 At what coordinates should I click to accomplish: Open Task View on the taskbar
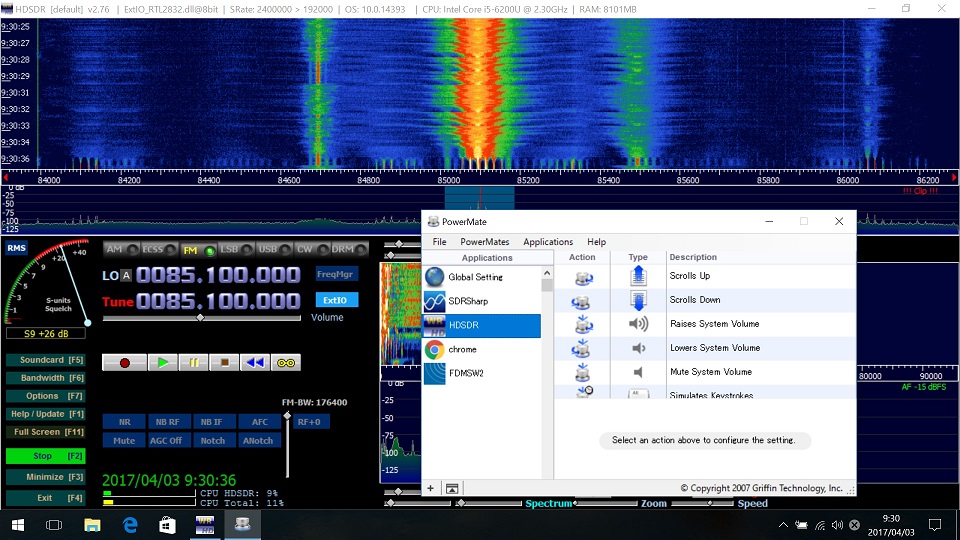pos(54,525)
